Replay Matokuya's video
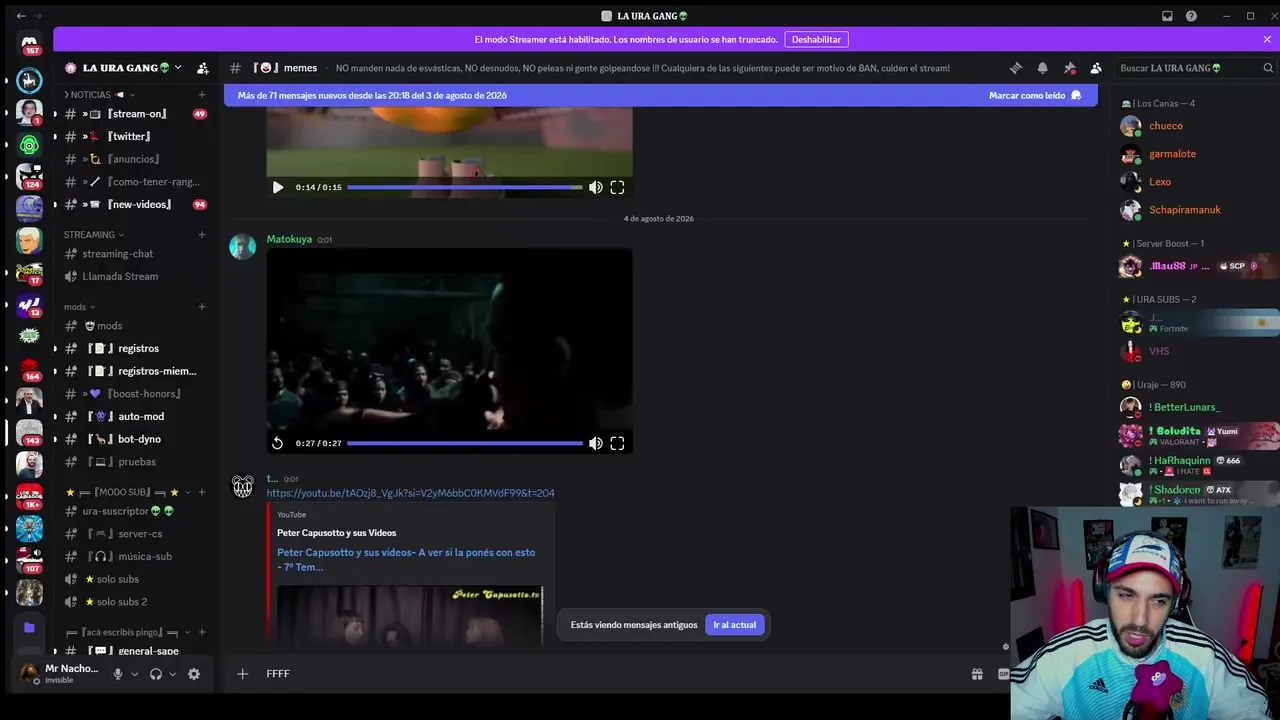This screenshot has height=720, width=1280. click(278, 443)
